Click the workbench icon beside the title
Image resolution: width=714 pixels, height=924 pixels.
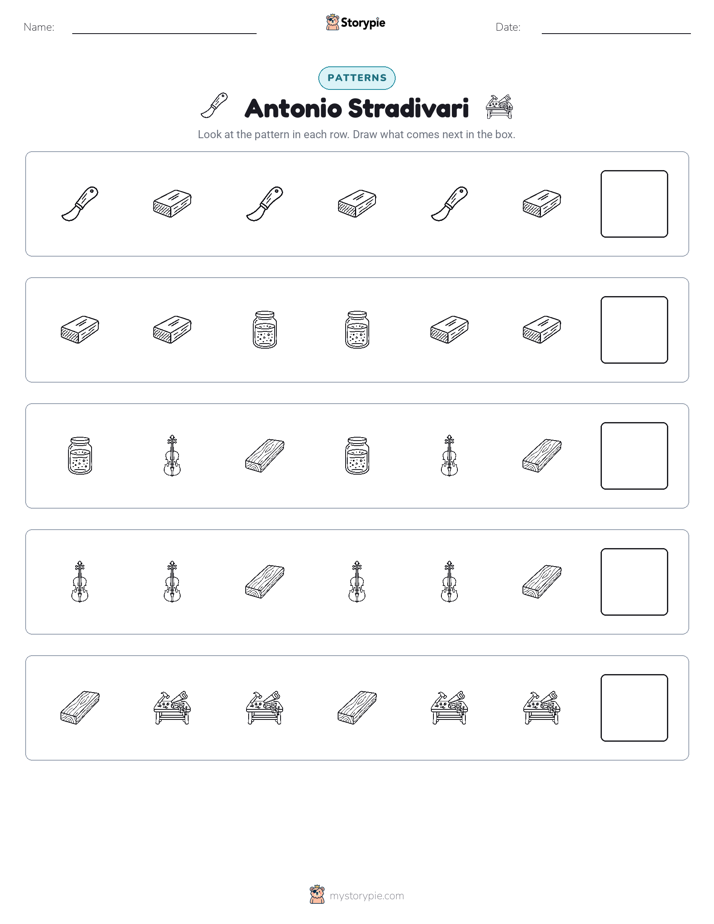pyautogui.click(x=499, y=107)
